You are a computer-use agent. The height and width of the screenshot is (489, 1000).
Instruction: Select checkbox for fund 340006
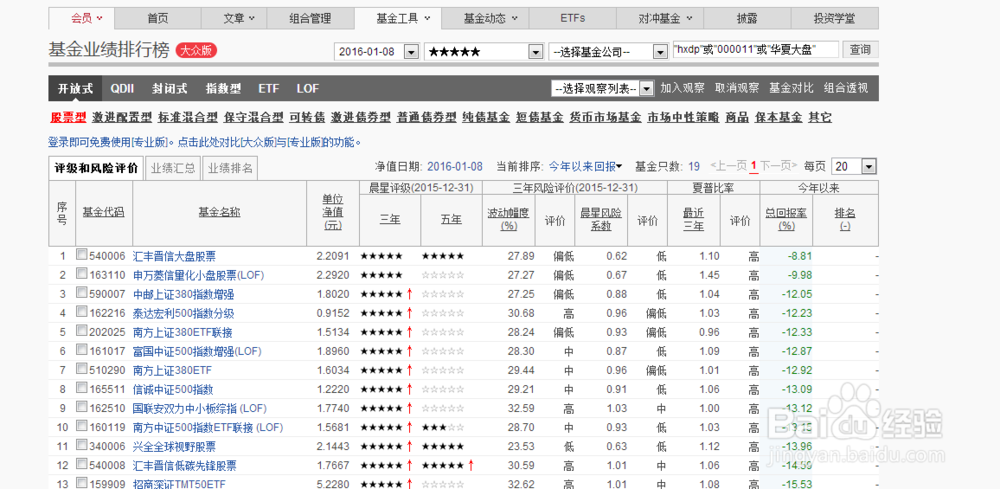tap(82, 445)
